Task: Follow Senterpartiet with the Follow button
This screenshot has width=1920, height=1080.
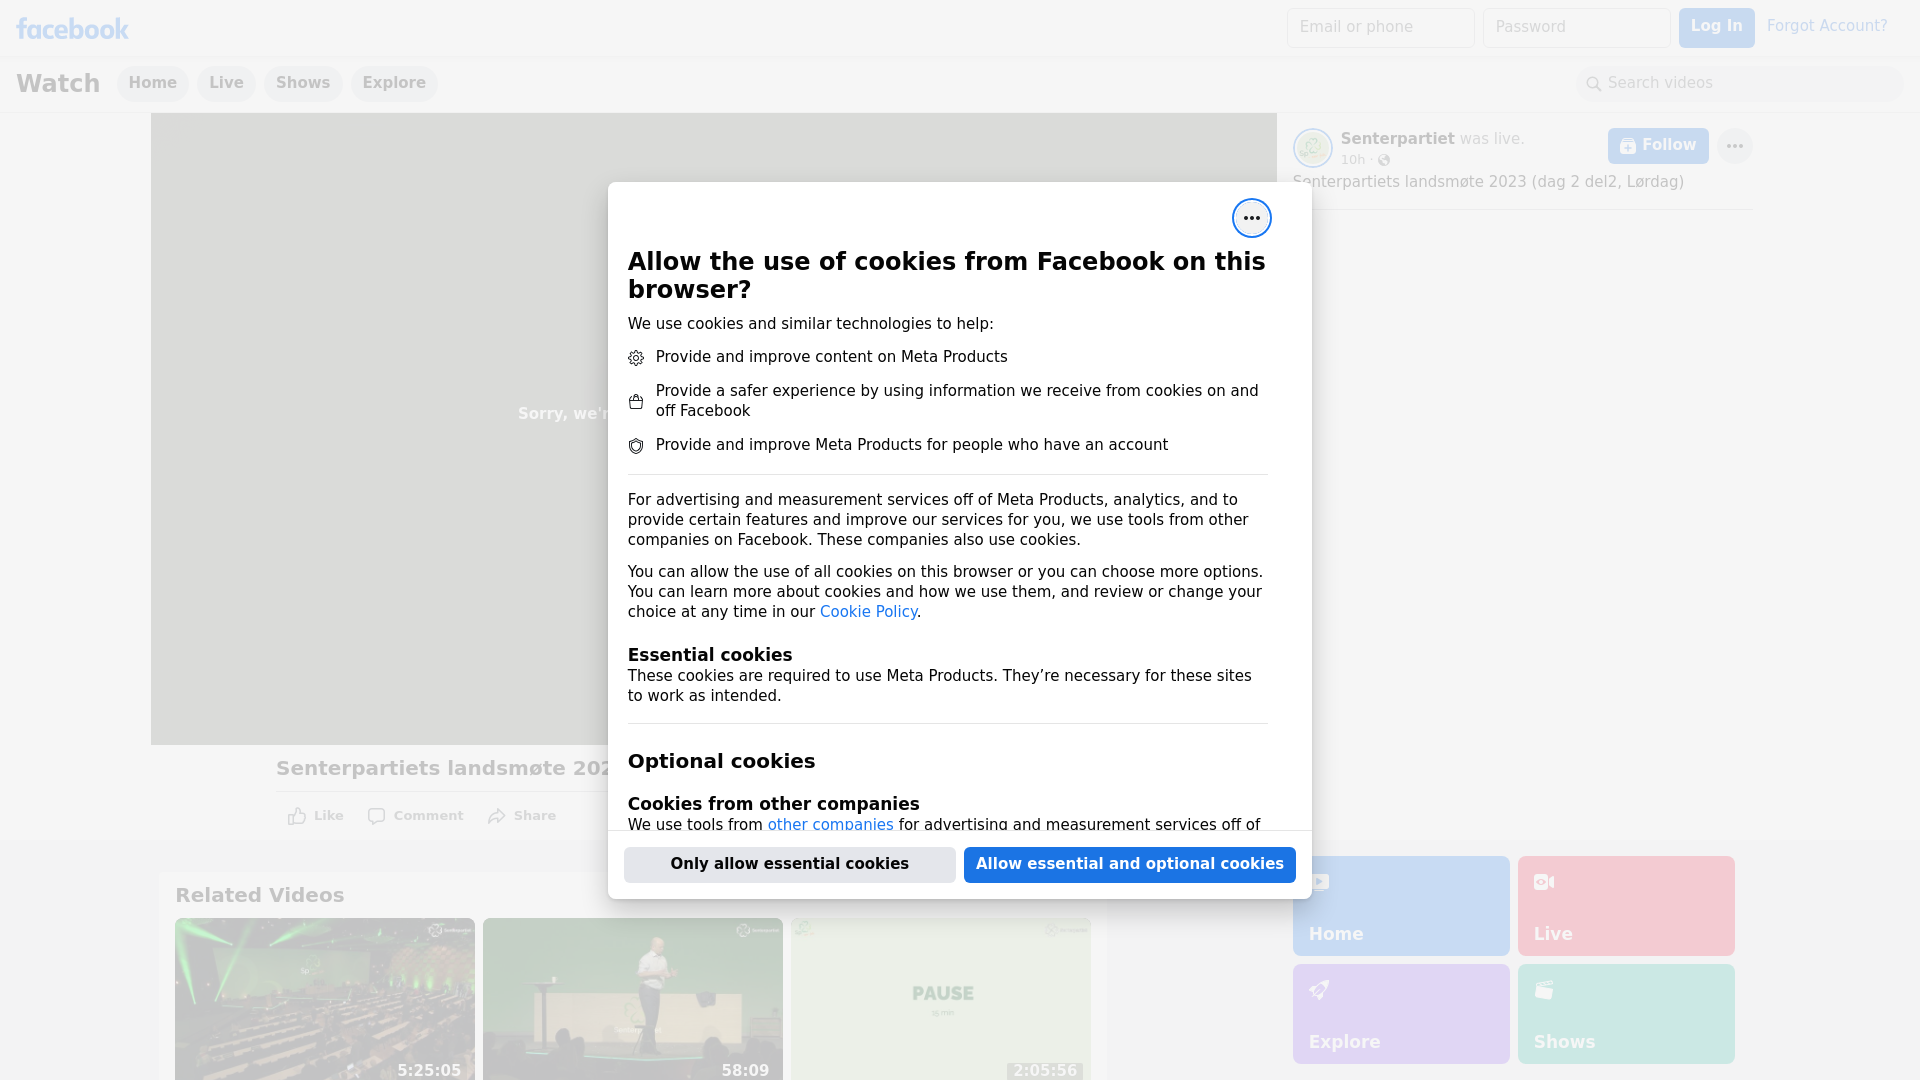Action: tap(1658, 146)
